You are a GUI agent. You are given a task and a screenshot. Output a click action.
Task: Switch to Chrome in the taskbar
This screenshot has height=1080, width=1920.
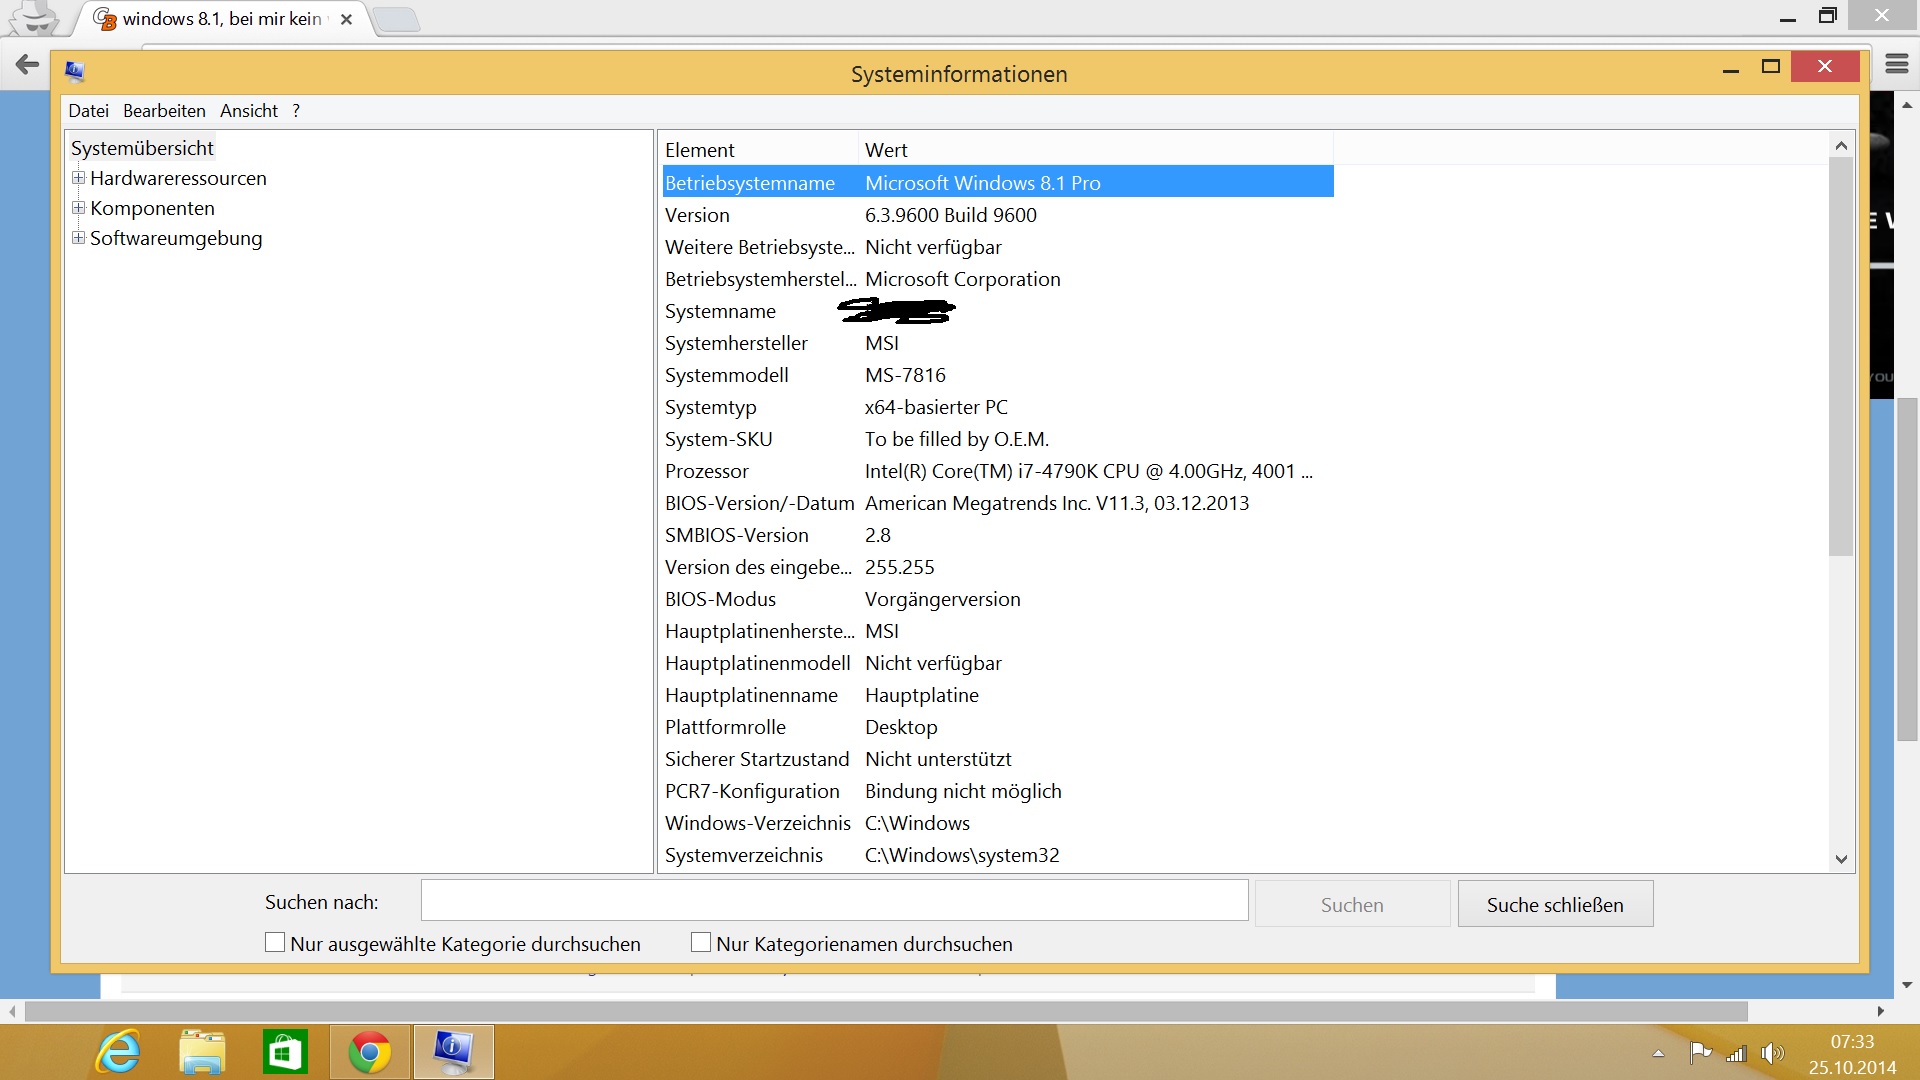coord(369,1052)
